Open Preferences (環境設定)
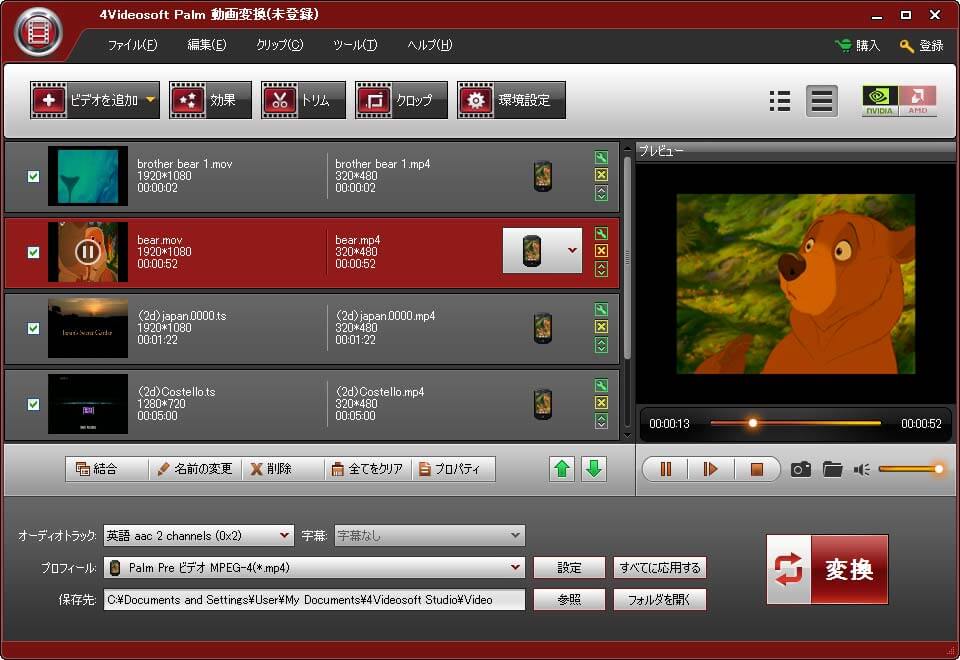 coord(511,100)
